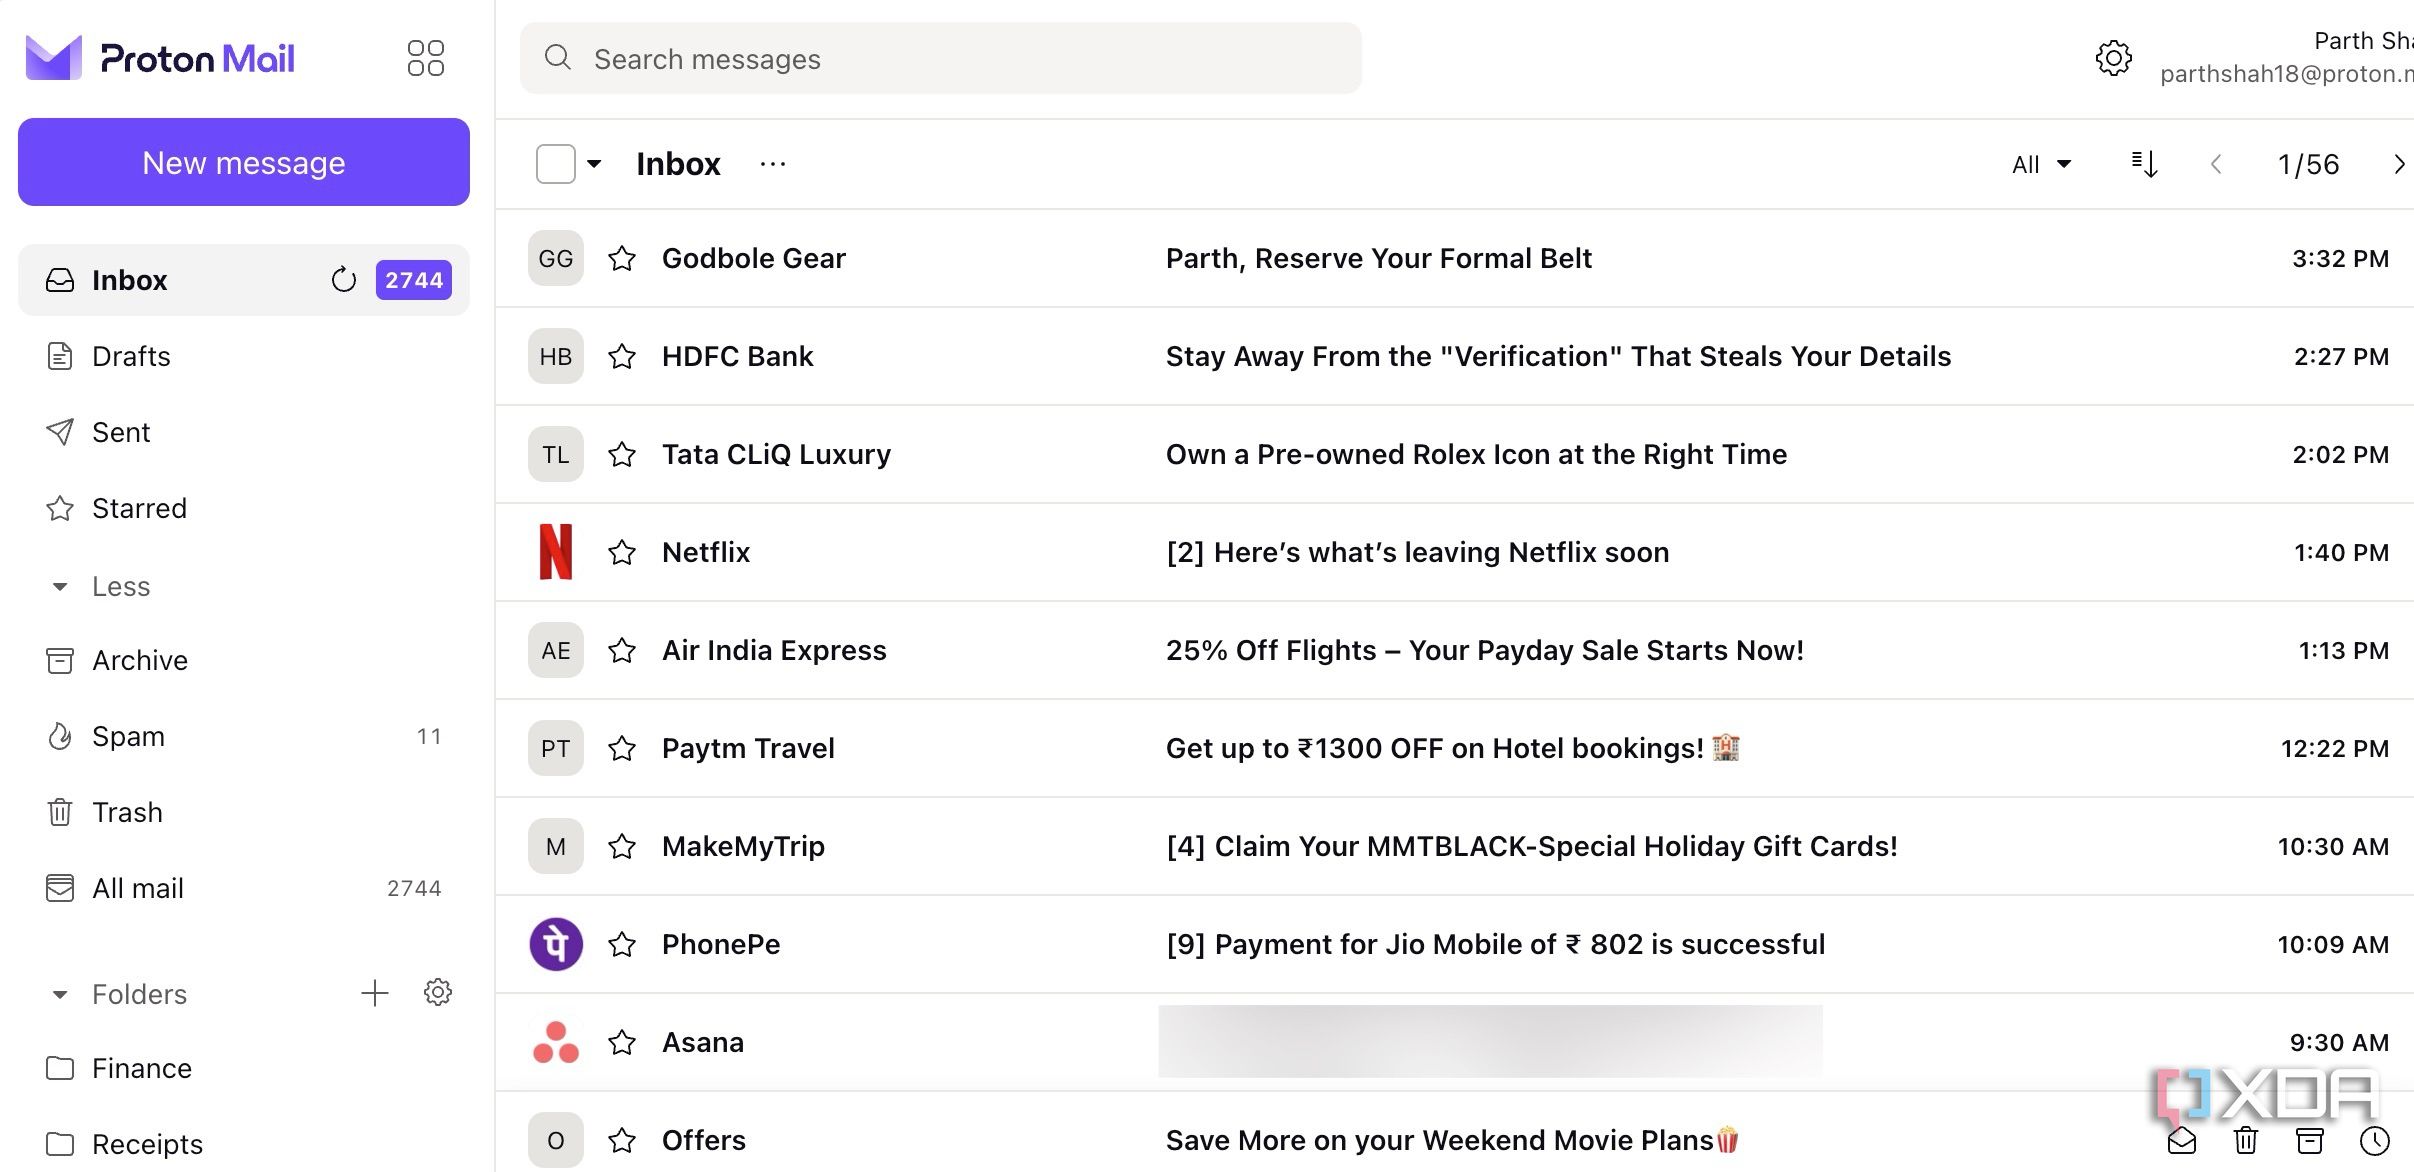Click the PhonePe sender logo
This screenshot has height=1172, width=2414.
tap(556, 944)
